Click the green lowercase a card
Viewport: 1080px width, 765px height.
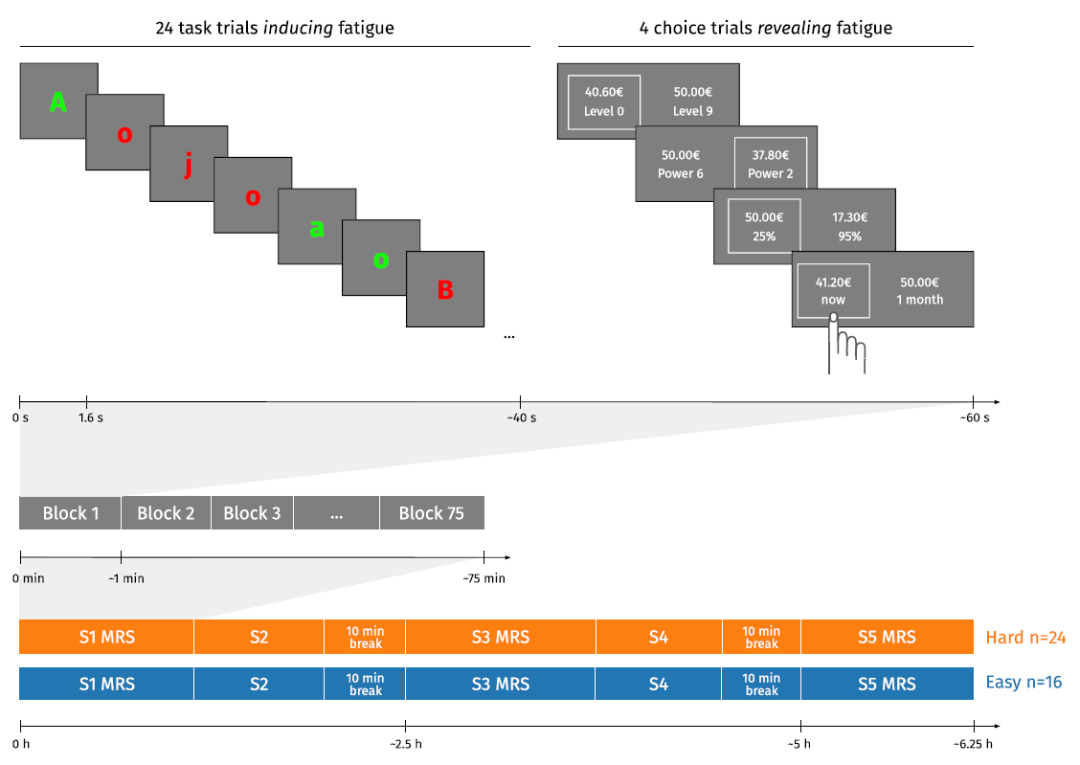(x=317, y=227)
